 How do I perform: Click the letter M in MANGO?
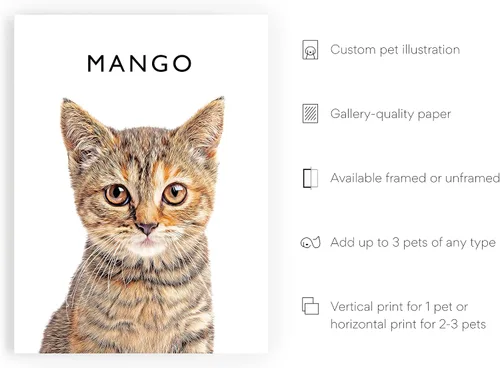point(96,63)
